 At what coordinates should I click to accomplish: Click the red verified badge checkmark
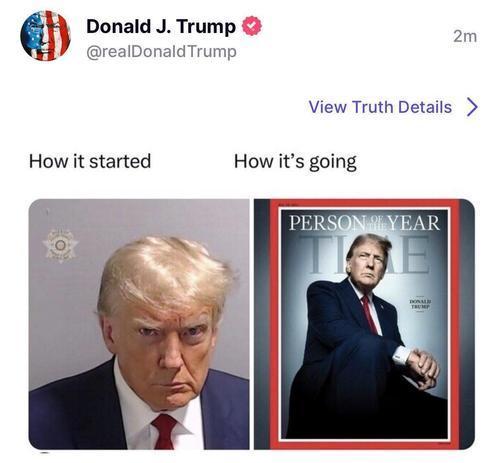pyautogui.click(x=252, y=26)
